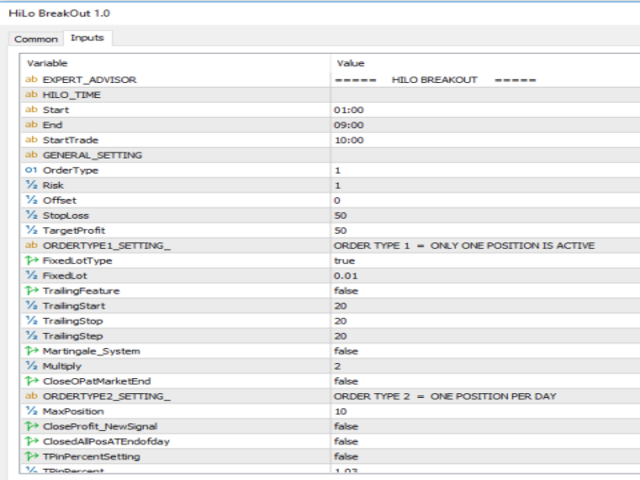Image resolution: width=640 pixels, height=480 pixels.
Task: Click the icon next to StopLoss variable
Action: [x=31, y=215]
